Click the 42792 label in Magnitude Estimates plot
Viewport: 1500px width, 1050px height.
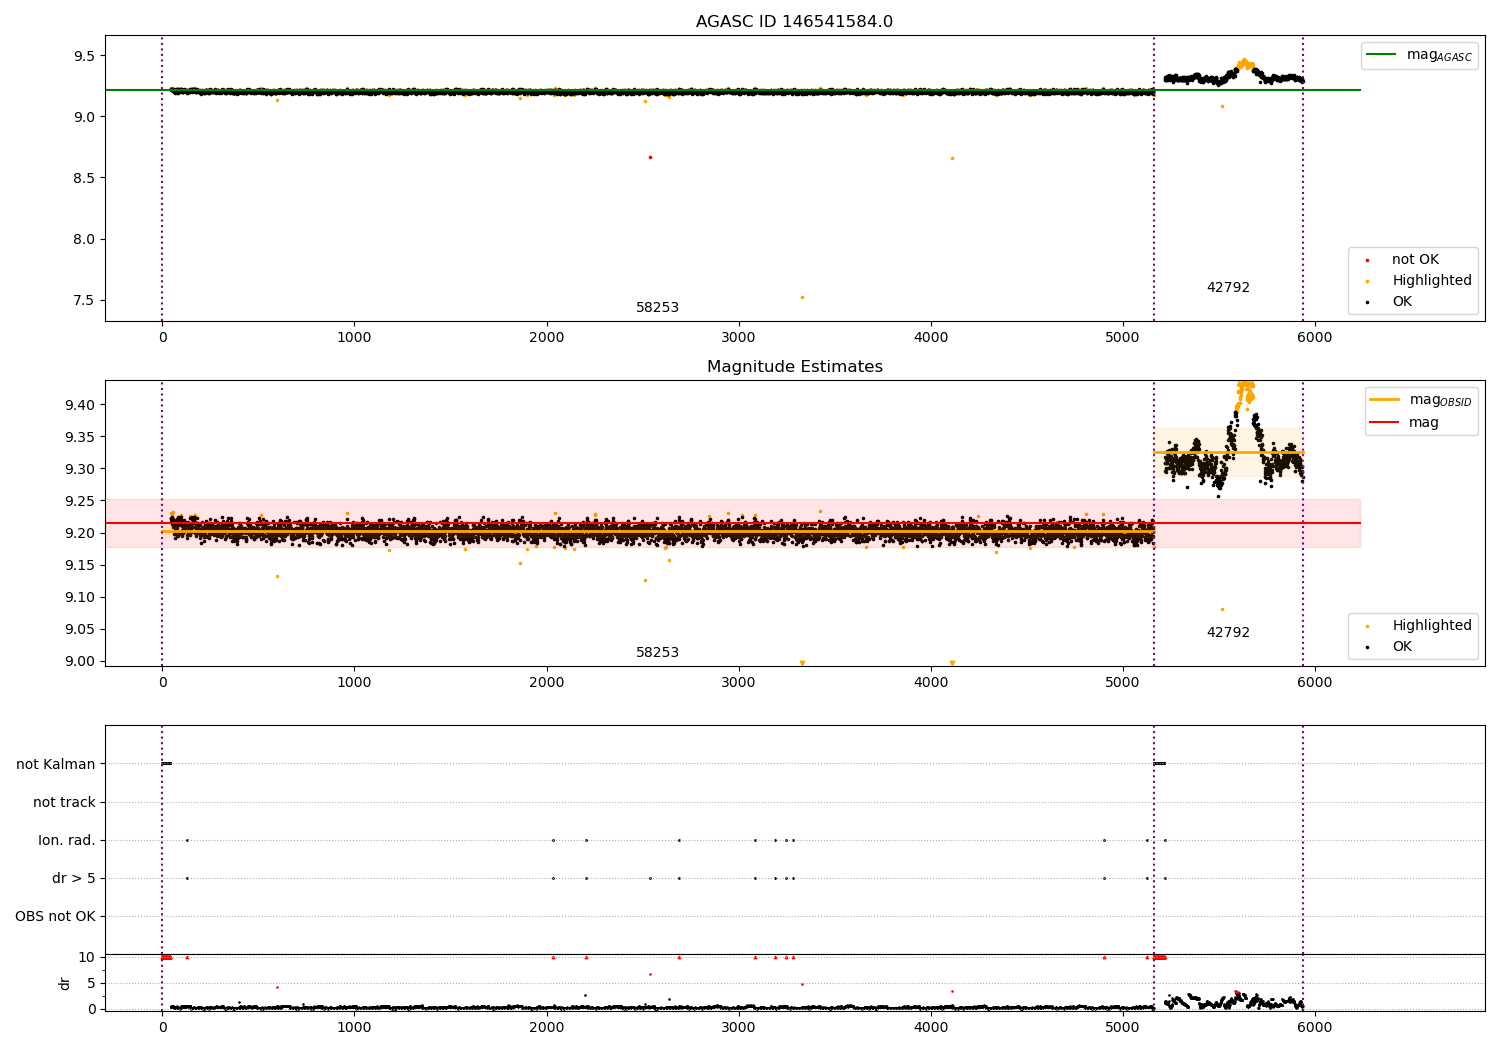(1228, 633)
